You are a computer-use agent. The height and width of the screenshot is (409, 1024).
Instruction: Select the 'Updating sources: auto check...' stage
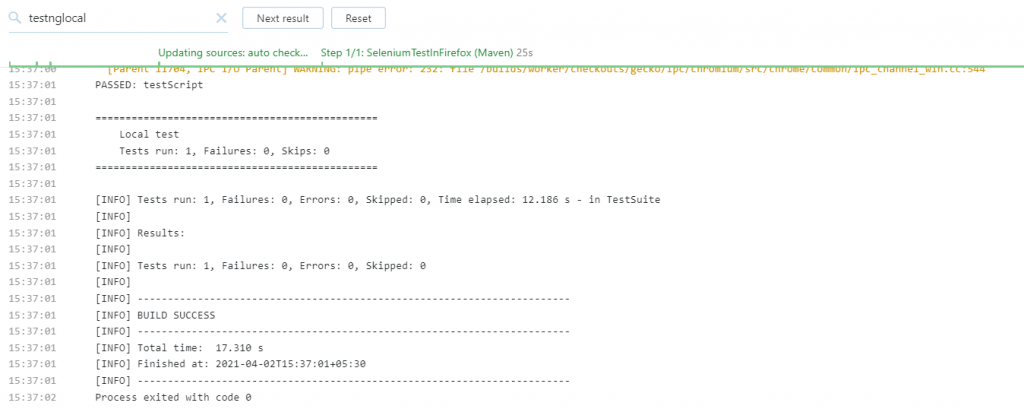[x=233, y=52]
